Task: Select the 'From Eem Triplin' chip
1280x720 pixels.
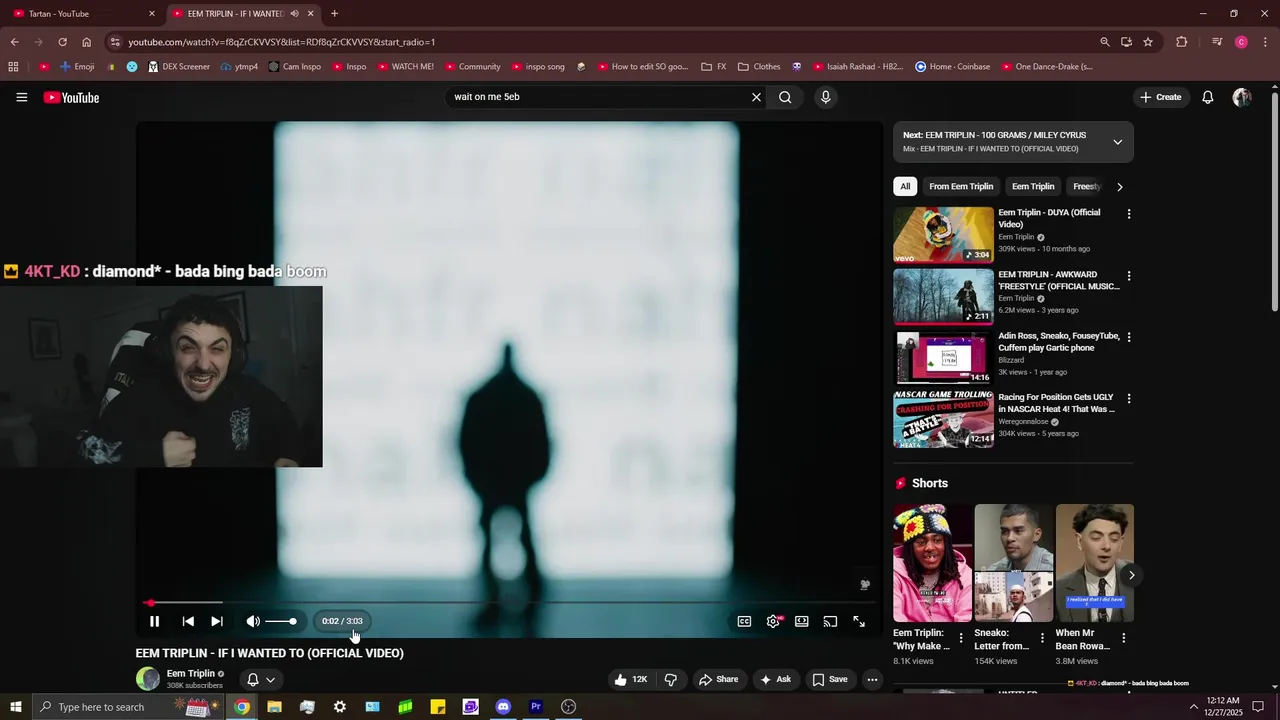Action: tap(961, 186)
